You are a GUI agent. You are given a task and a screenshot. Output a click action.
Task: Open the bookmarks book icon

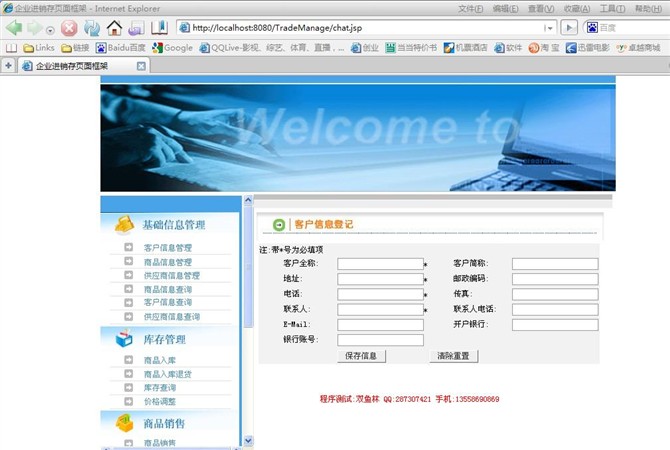(159, 28)
